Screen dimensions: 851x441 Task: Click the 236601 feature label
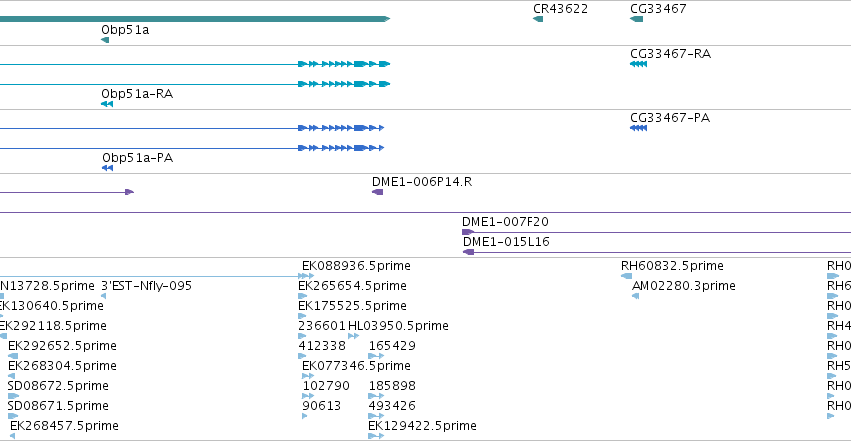tap(322, 326)
